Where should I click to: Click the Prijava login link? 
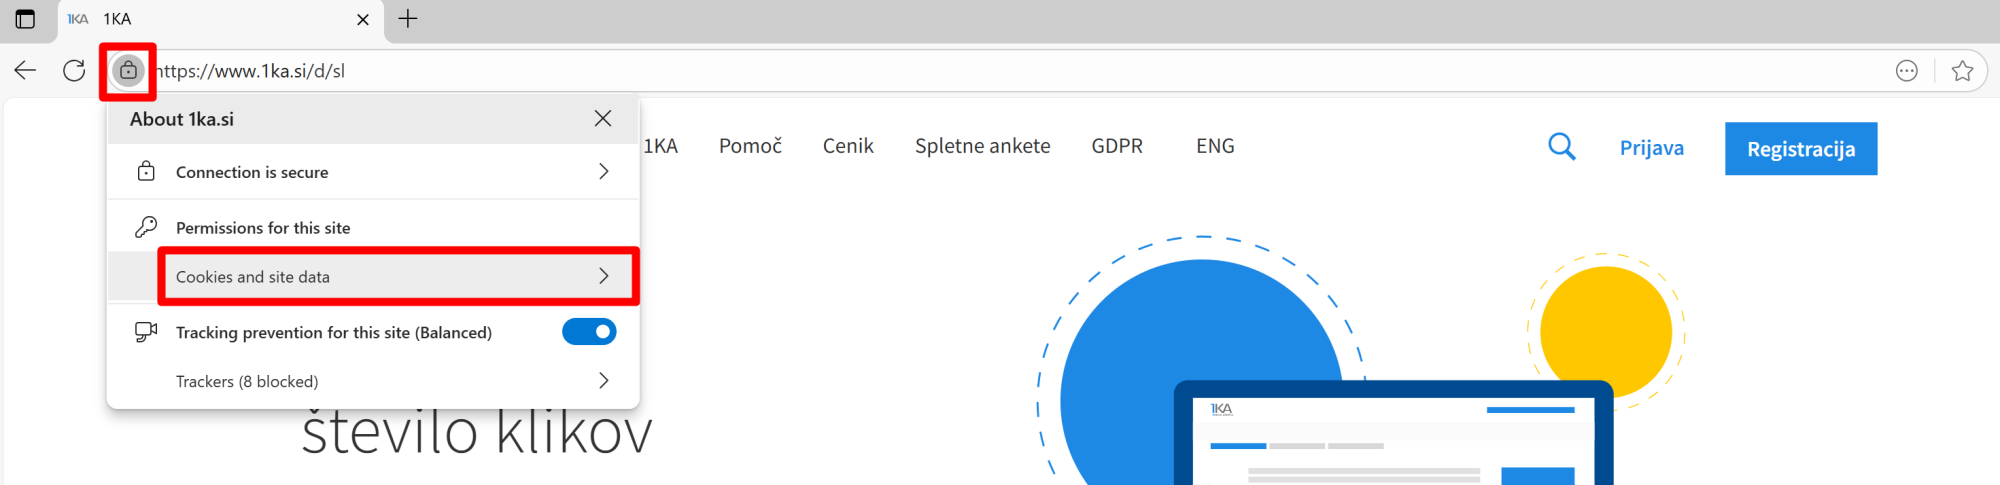point(1651,148)
